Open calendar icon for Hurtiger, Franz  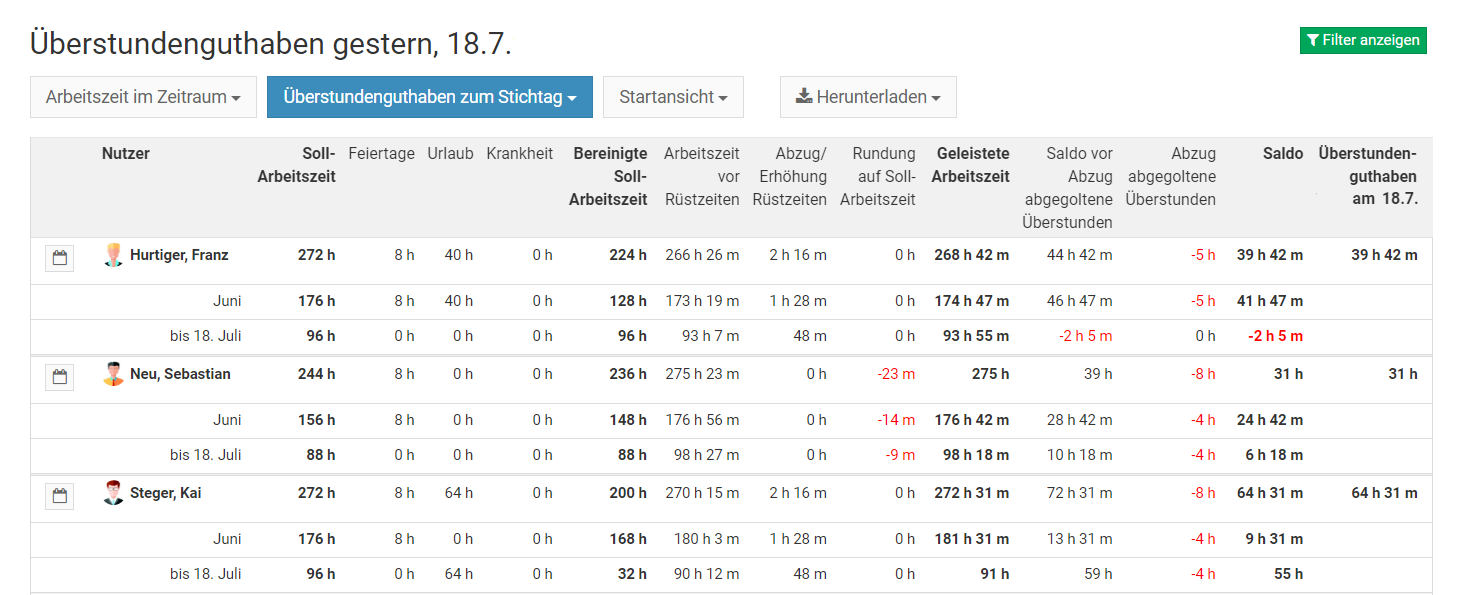pos(59,258)
